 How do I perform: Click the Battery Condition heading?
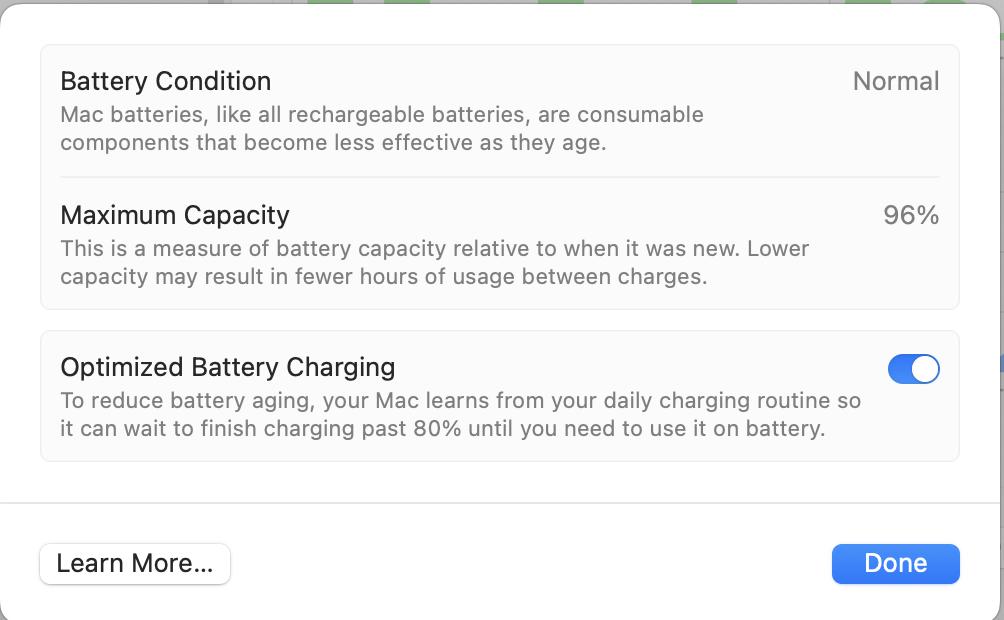(x=166, y=81)
